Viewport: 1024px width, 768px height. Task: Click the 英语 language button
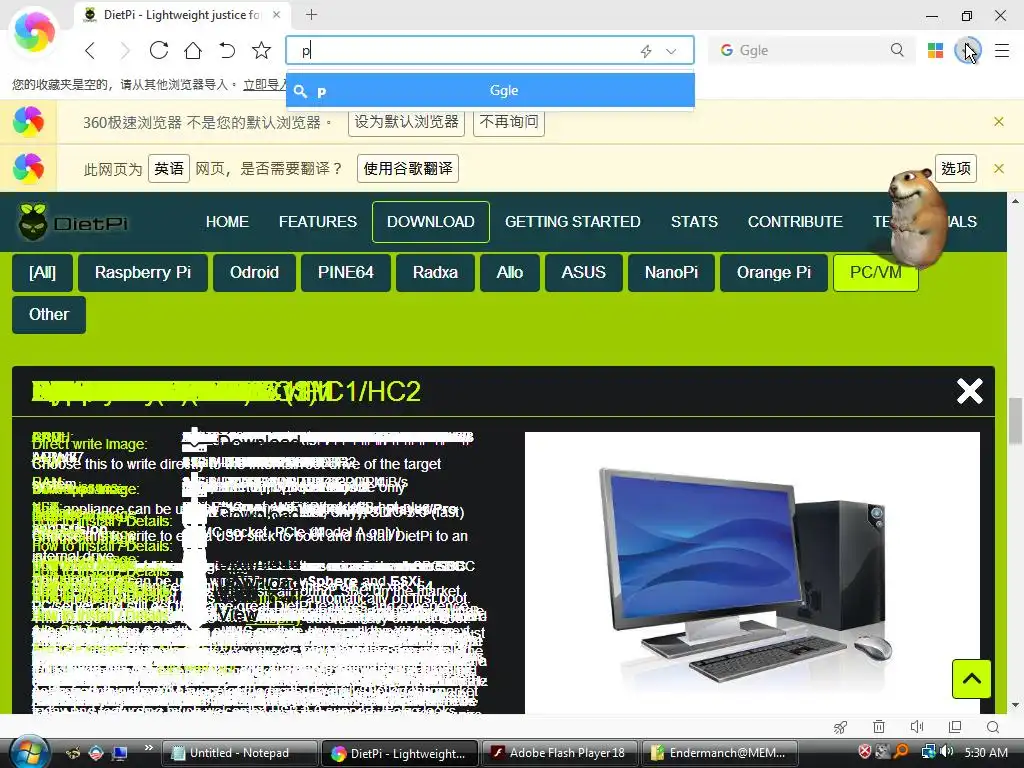(x=168, y=168)
